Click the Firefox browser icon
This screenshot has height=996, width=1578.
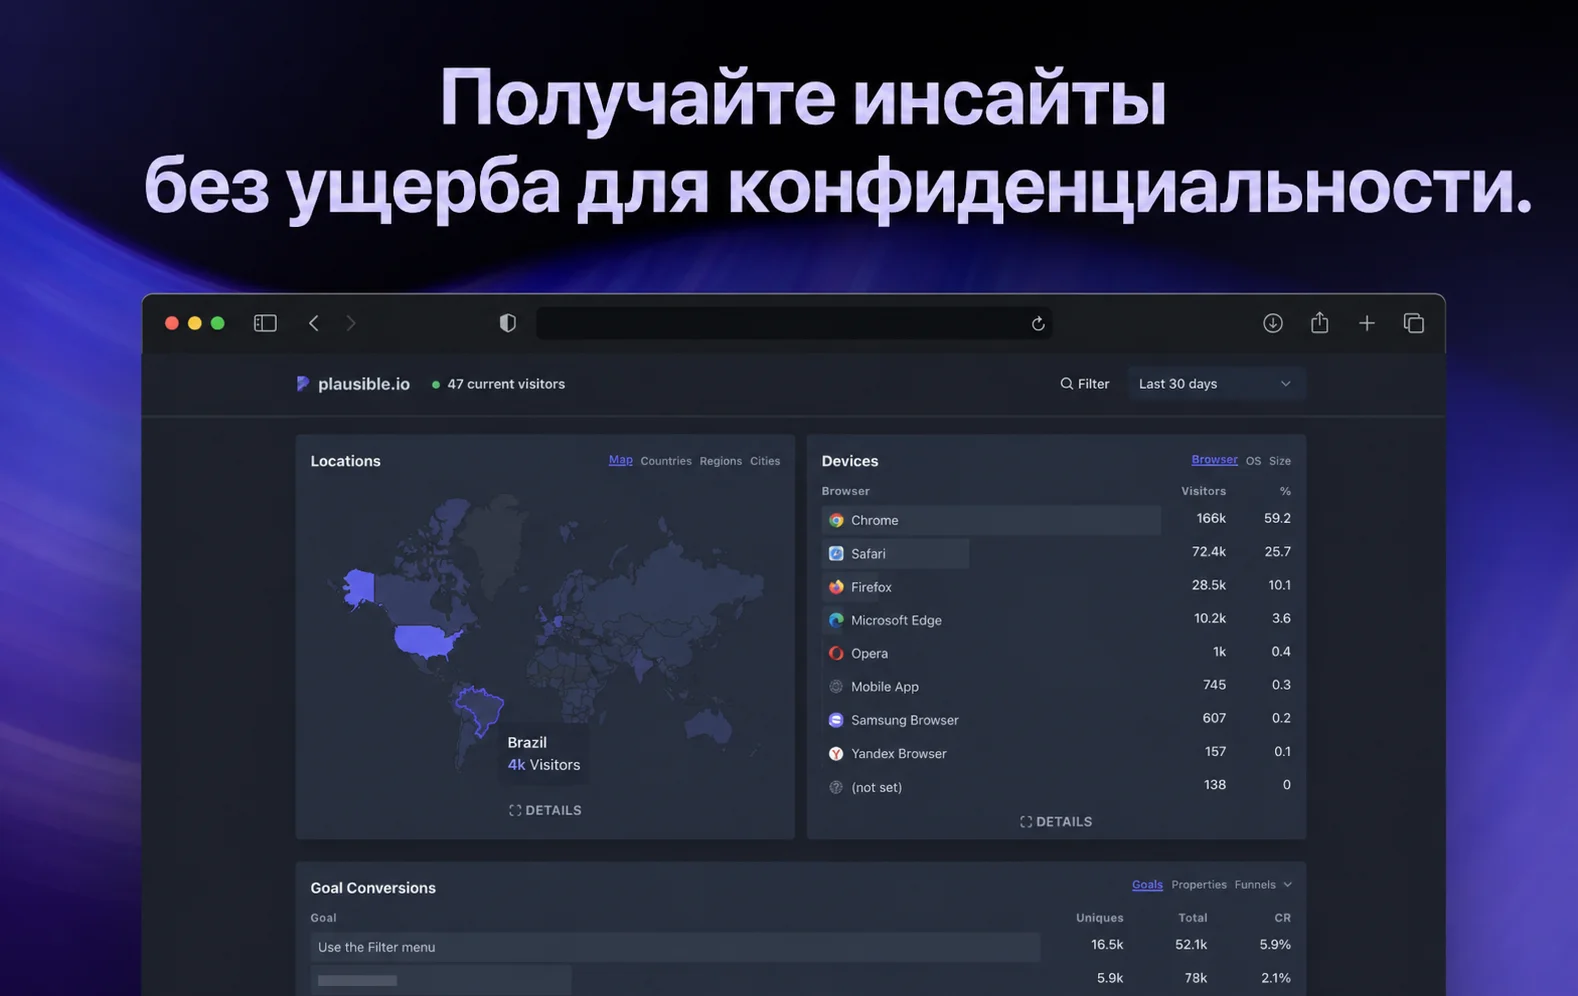(x=836, y=587)
